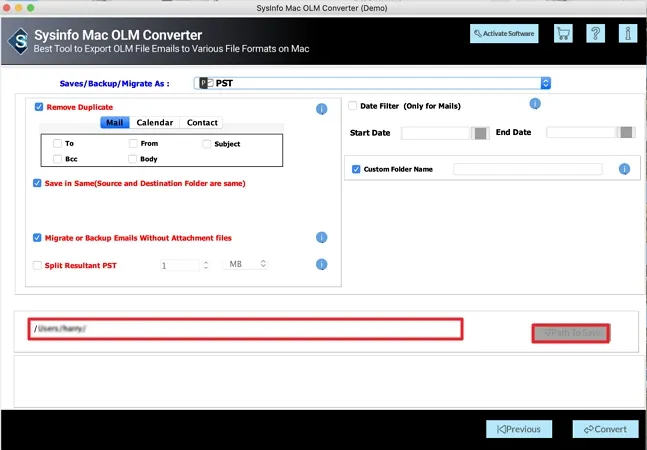Image resolution: width=647 pixels, height=450 pixels.
Task: Open the MB size unit dropdown
Action: click(246, 264)
